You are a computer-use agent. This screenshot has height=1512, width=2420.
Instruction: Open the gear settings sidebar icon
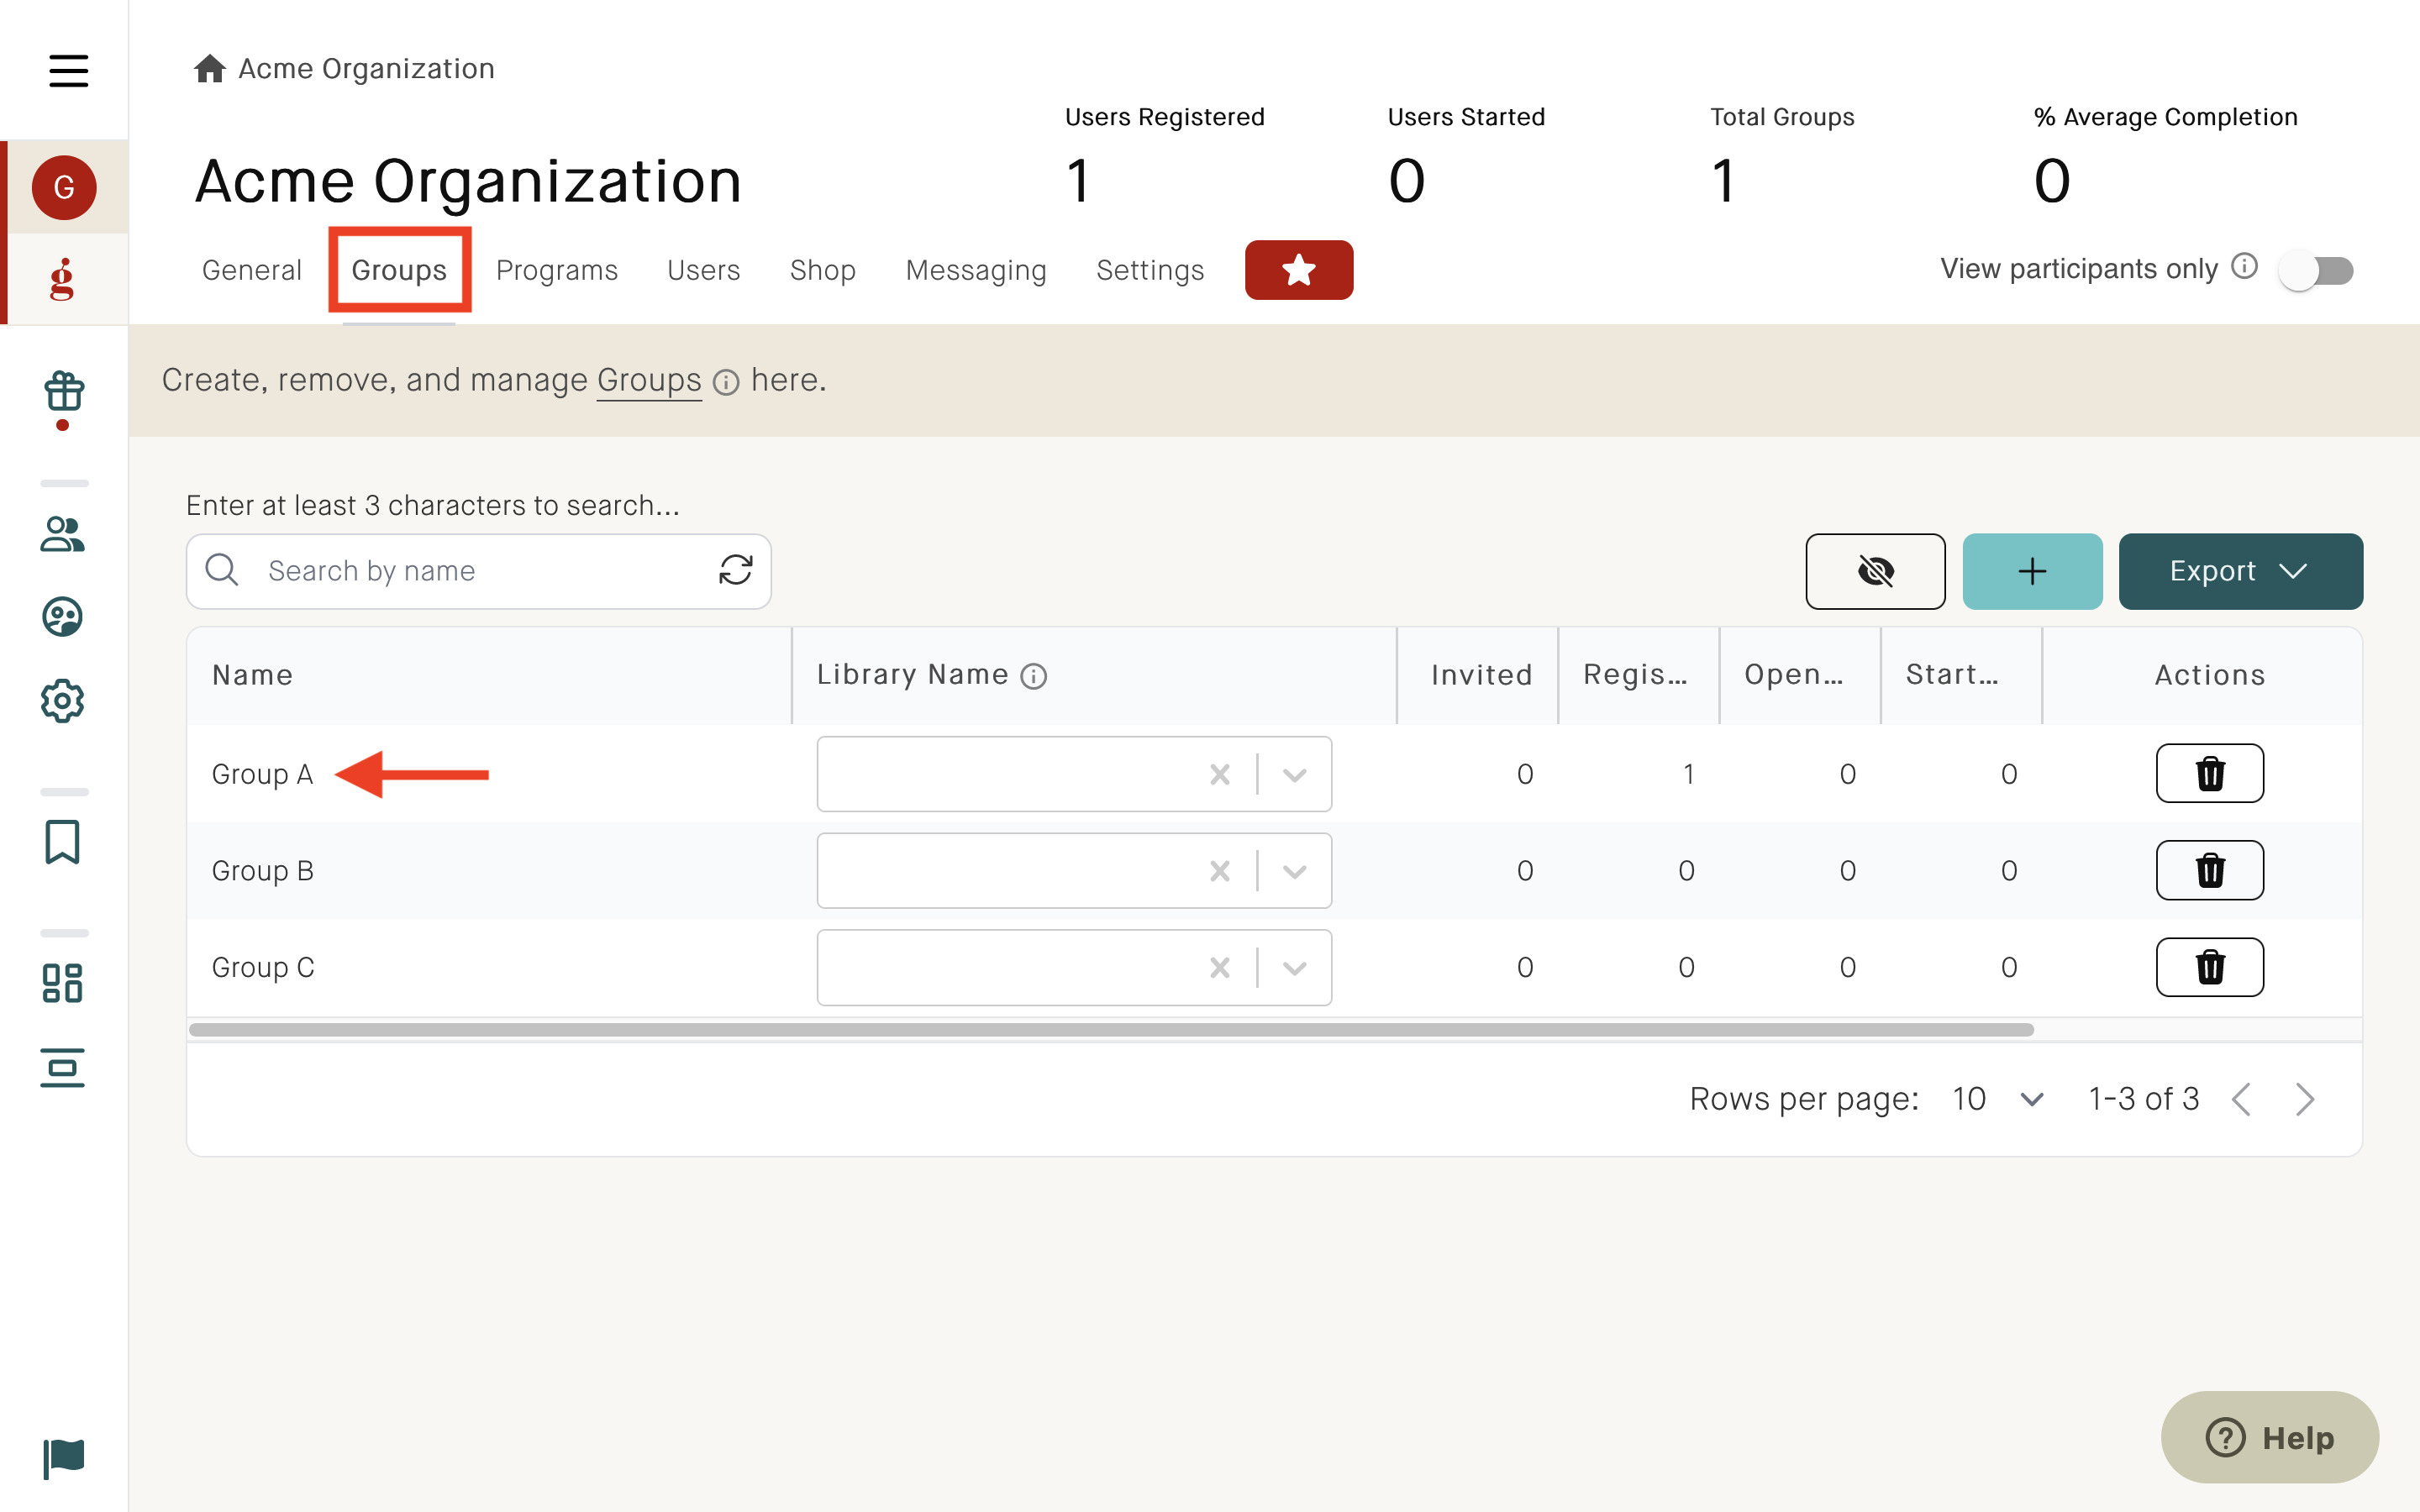tap(62, 701)
